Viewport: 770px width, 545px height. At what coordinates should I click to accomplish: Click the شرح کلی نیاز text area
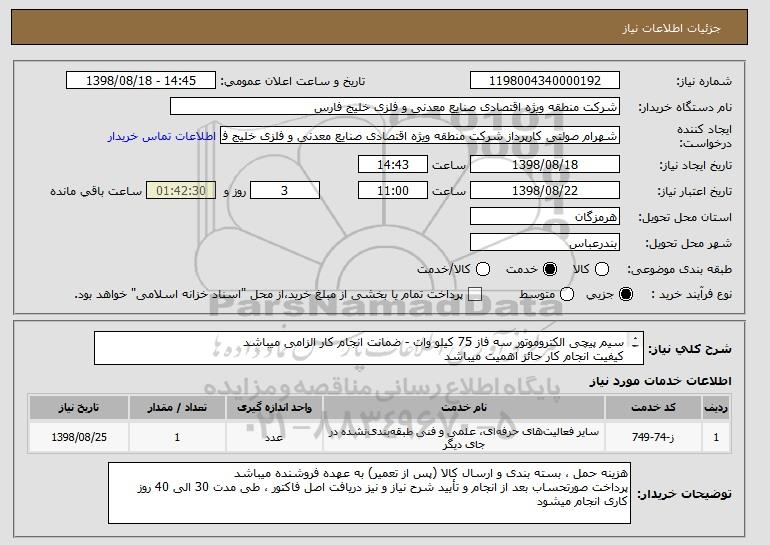pyautogui.click(x=369, y=349)
